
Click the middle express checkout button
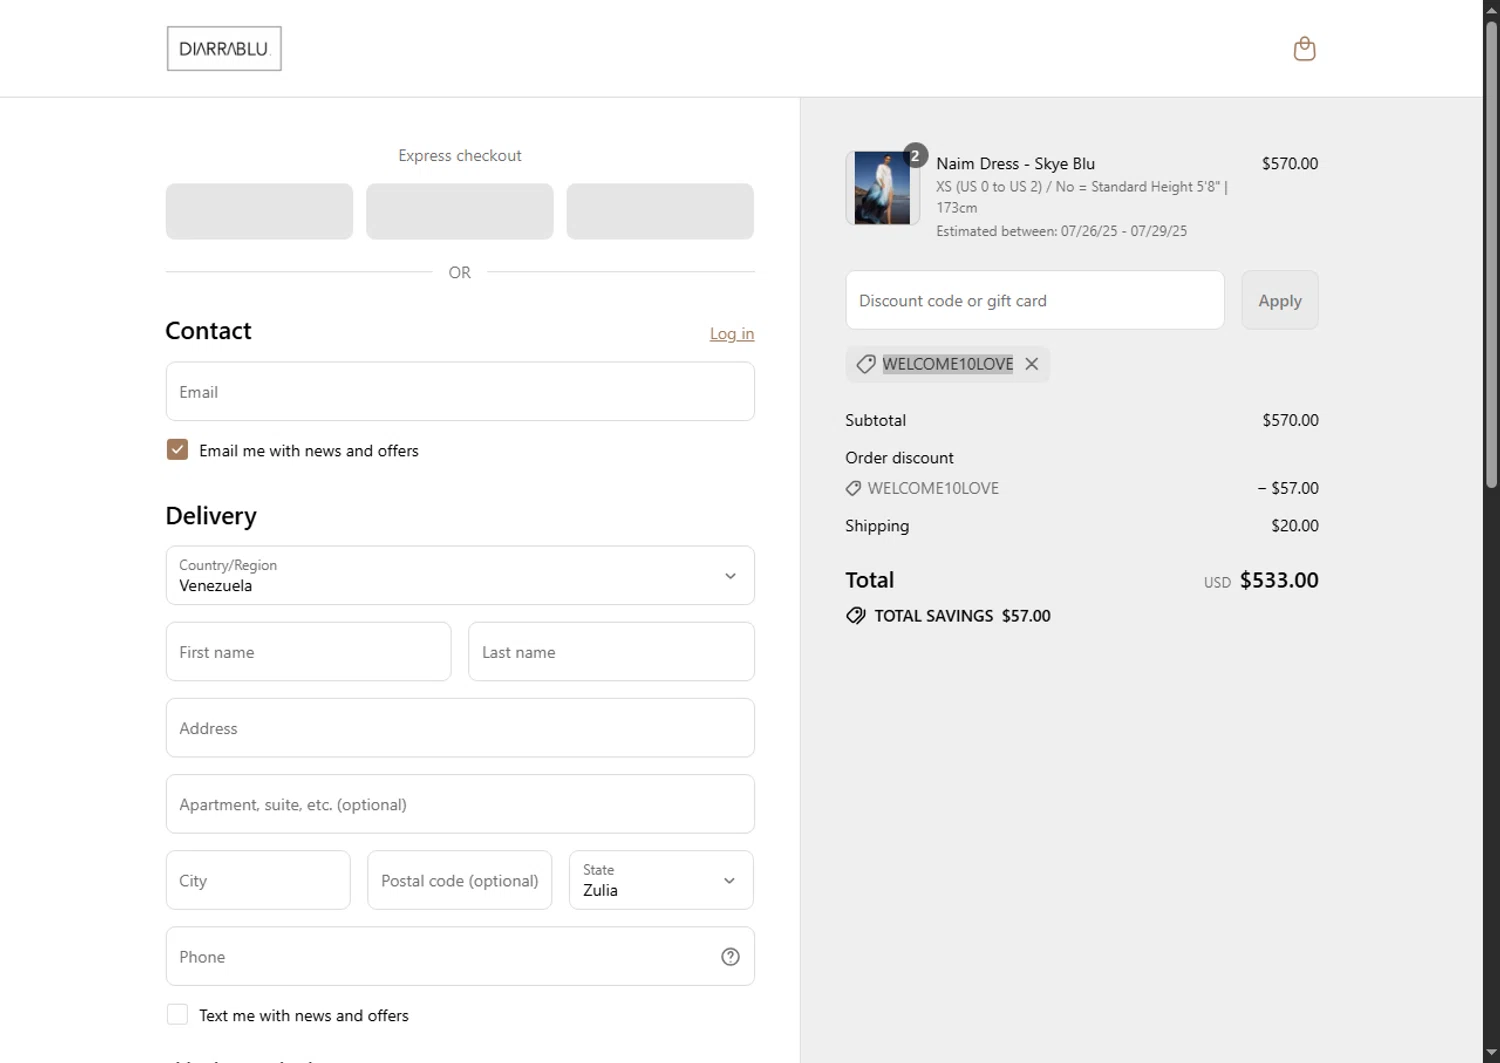tap(460, 211)
